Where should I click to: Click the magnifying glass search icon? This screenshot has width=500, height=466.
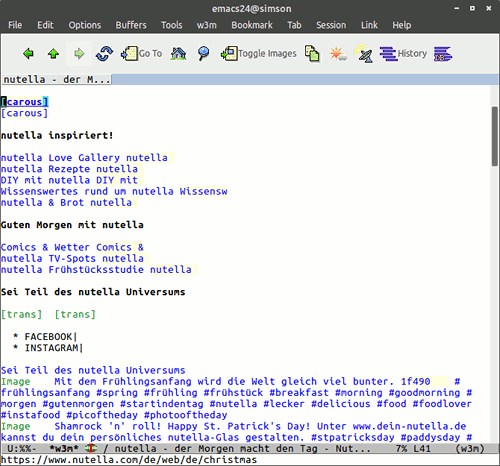click(x=203, y=53)
